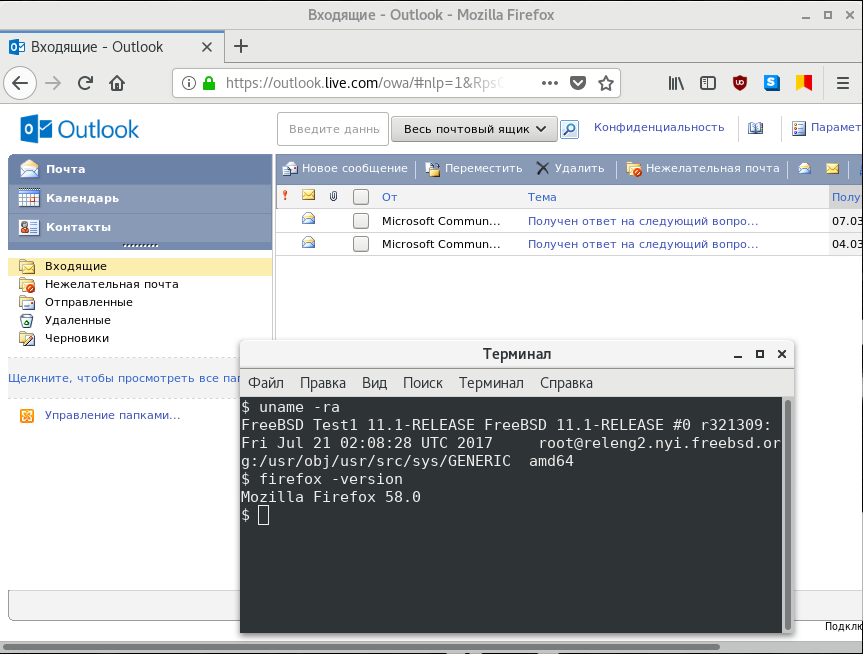
Task: Click envelope icon of the 07.03 message
Action: point(309,219)
